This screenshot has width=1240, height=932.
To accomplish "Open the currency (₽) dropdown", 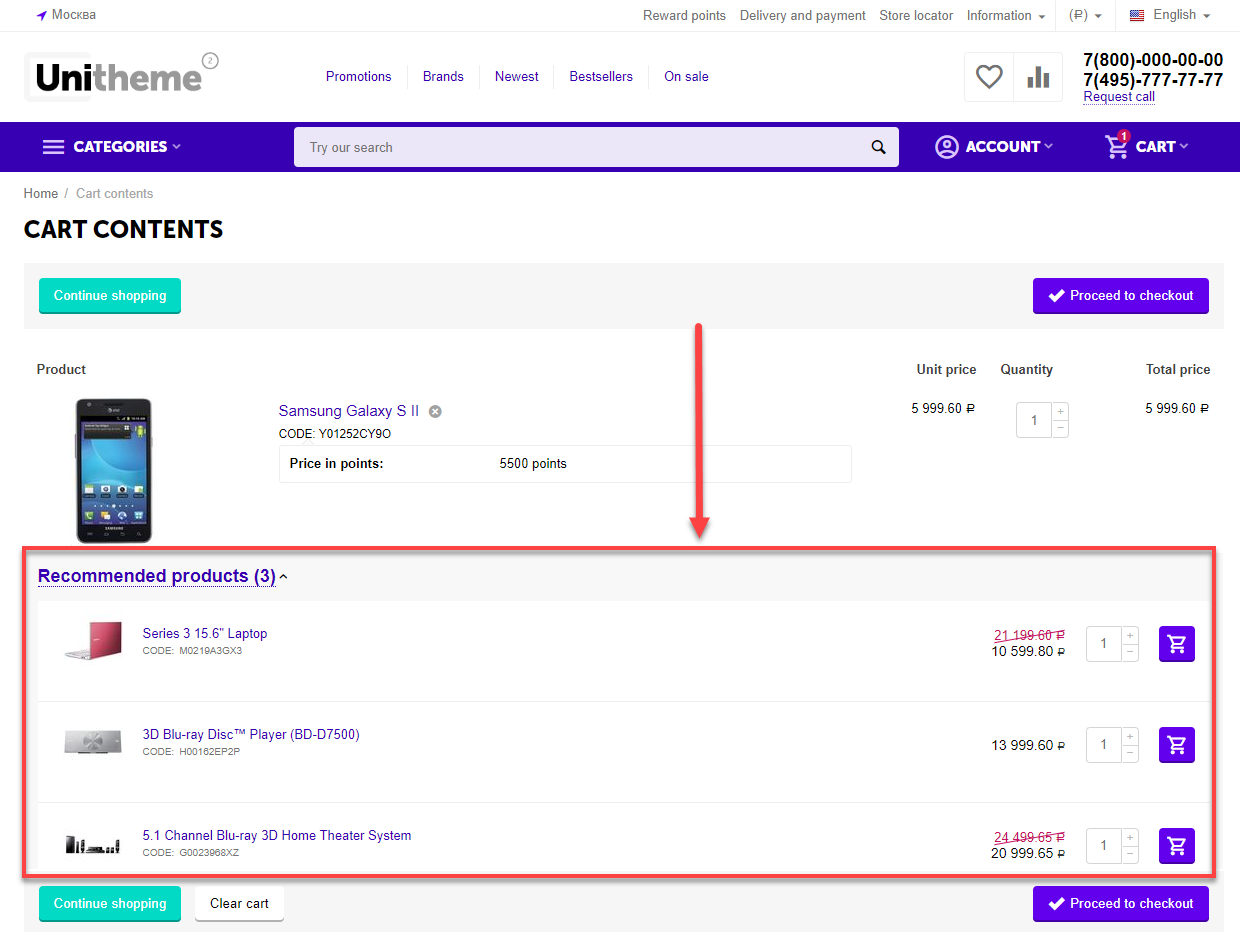I will point(1086,16).
